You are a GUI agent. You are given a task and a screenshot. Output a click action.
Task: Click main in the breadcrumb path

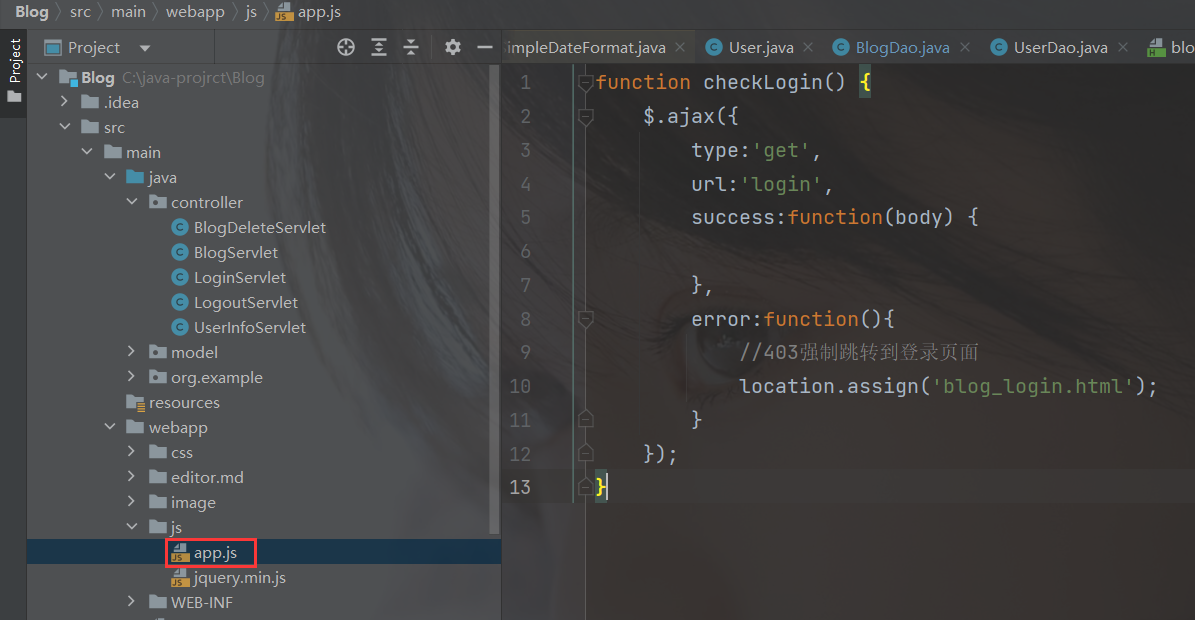(x=128, y=11)
